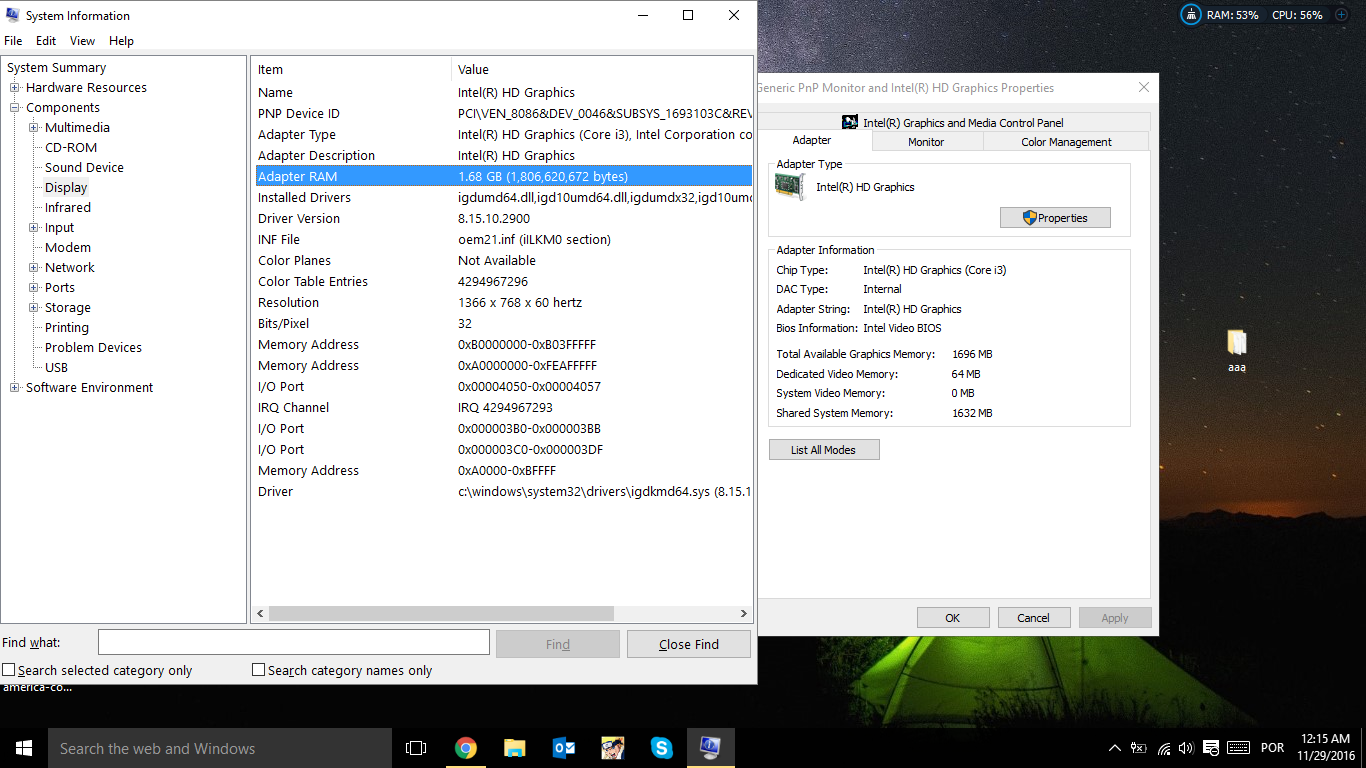Select the Resolution row in details
This screenshot has width=1366, height=768.
pyautogui.click(x=504, y=302)
